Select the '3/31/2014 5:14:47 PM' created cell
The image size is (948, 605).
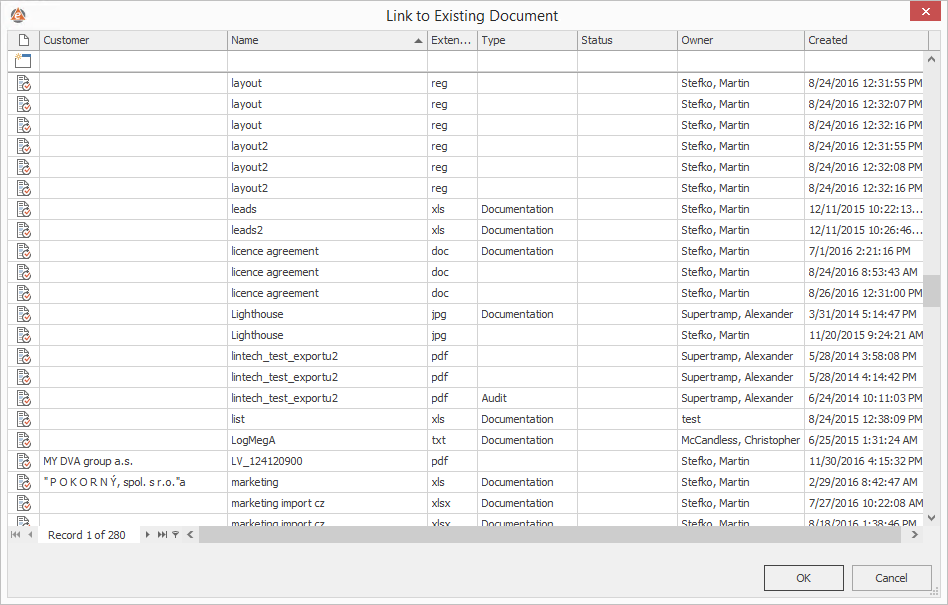pyautogui.click(x=864, y=314)
